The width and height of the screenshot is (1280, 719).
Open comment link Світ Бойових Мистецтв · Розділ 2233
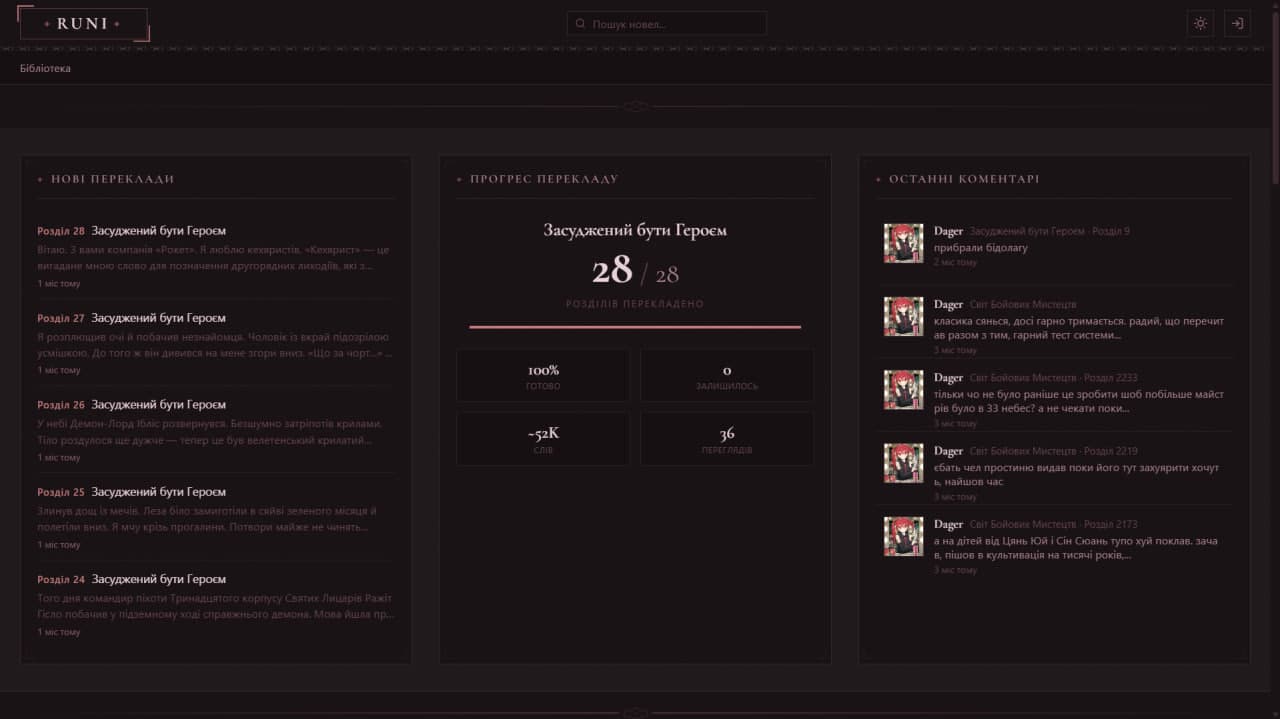pyautogui.click(x=1053, y=378)
